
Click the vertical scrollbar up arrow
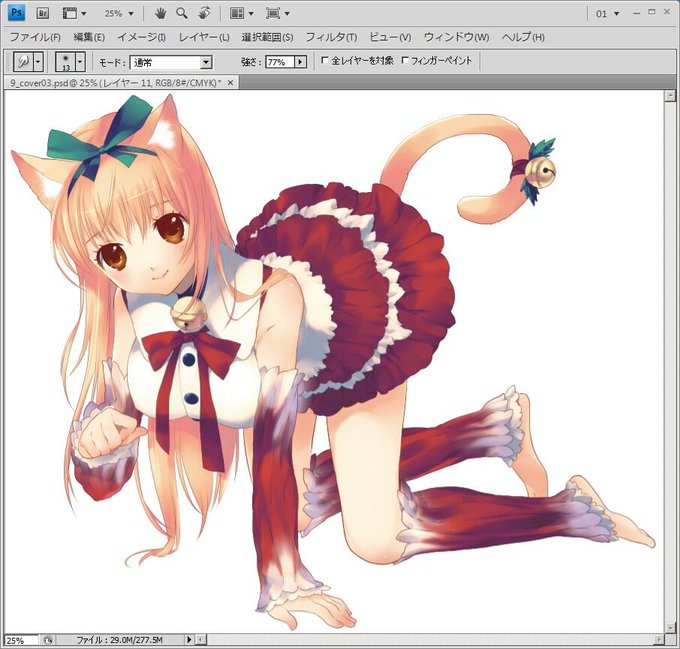tap(670, 95)
